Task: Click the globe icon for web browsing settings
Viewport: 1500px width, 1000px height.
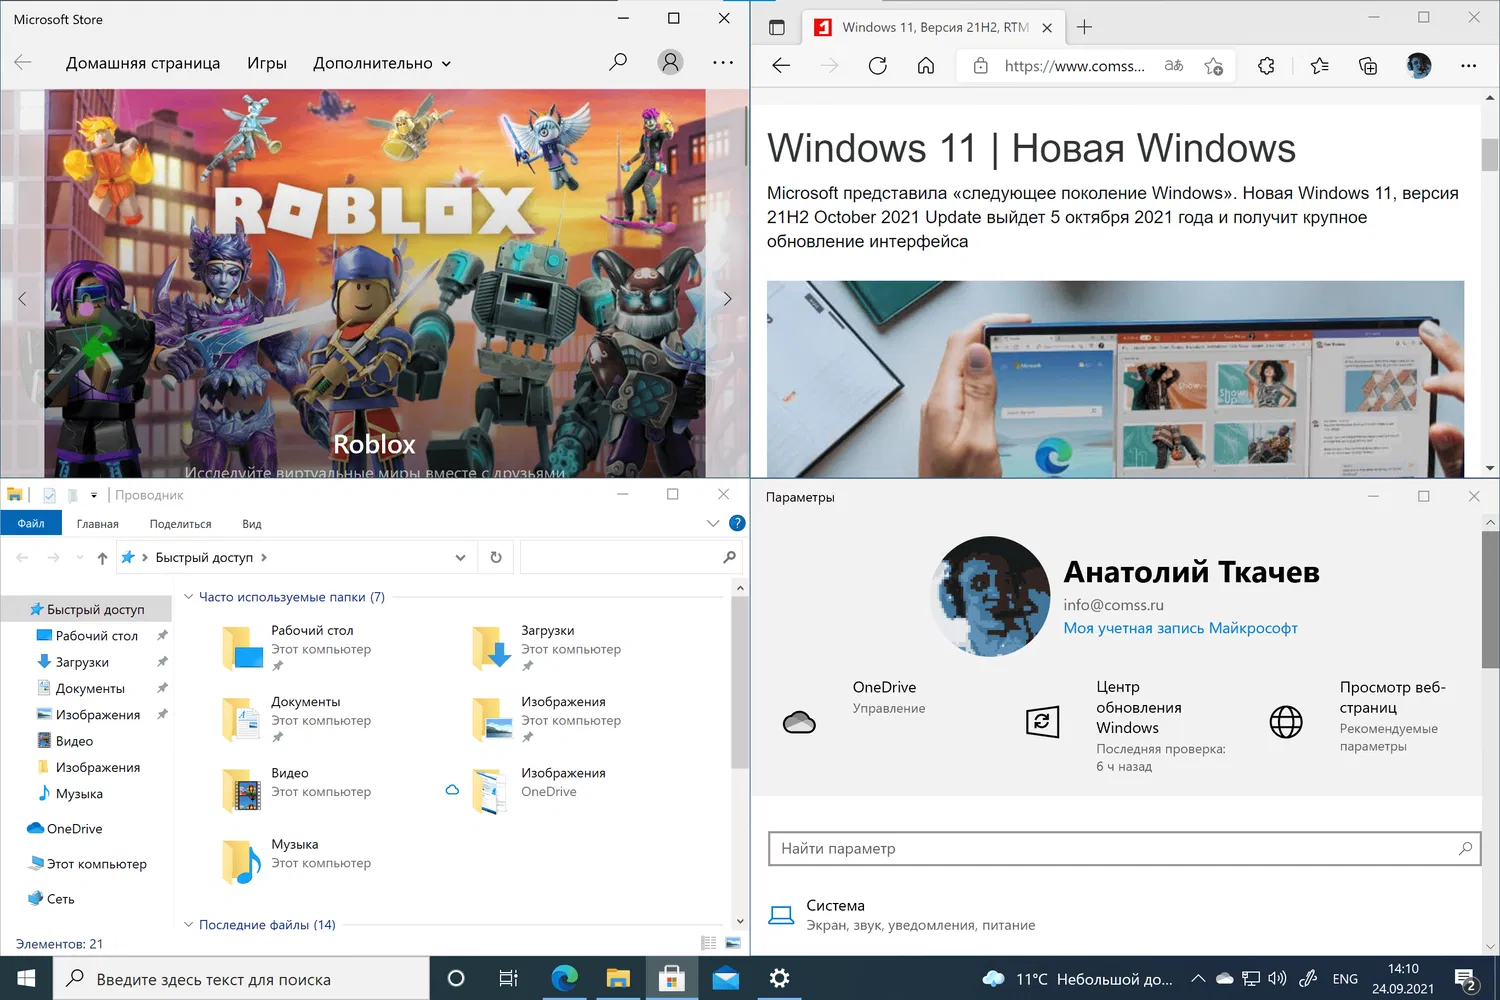Action: point(1286,721)
